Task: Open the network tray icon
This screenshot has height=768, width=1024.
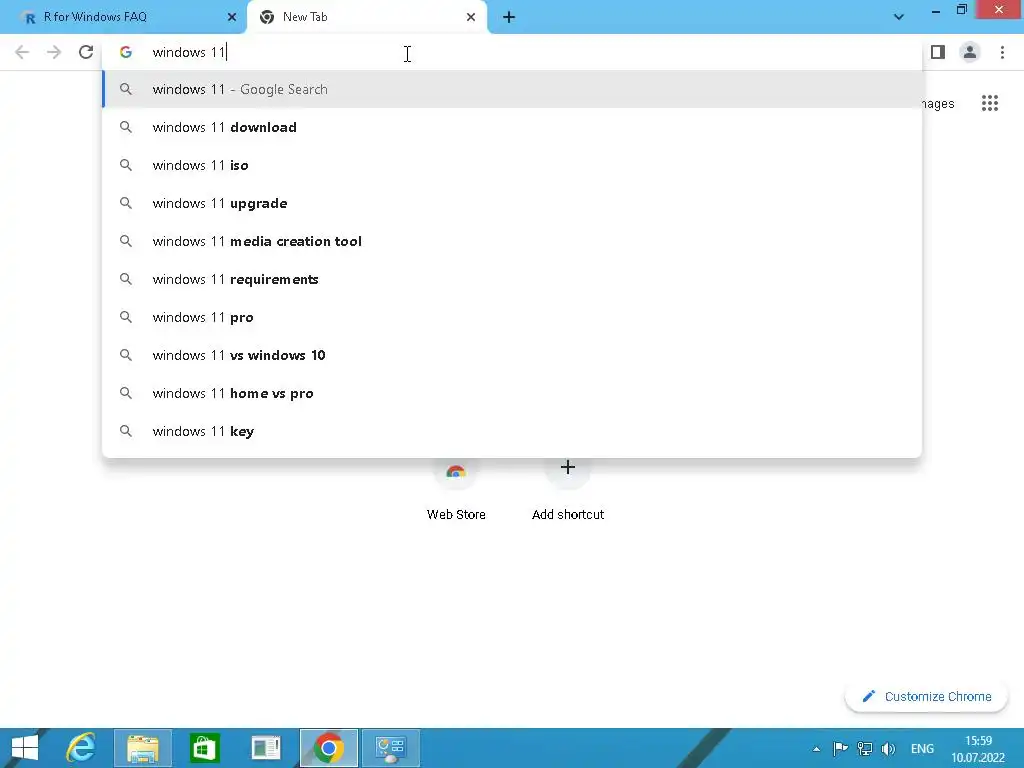Action: pyautogui.click(x=865, y=749)
